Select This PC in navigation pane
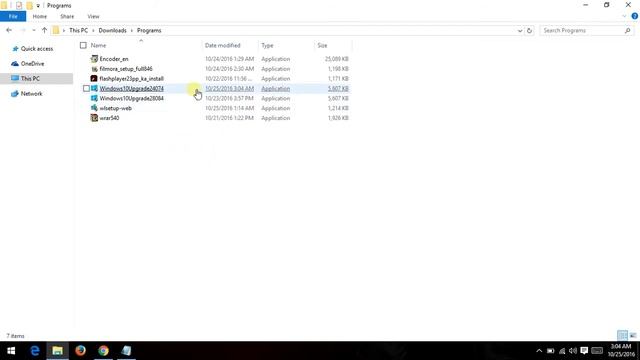This screenshot has height=360, width=640. point(30,78)
